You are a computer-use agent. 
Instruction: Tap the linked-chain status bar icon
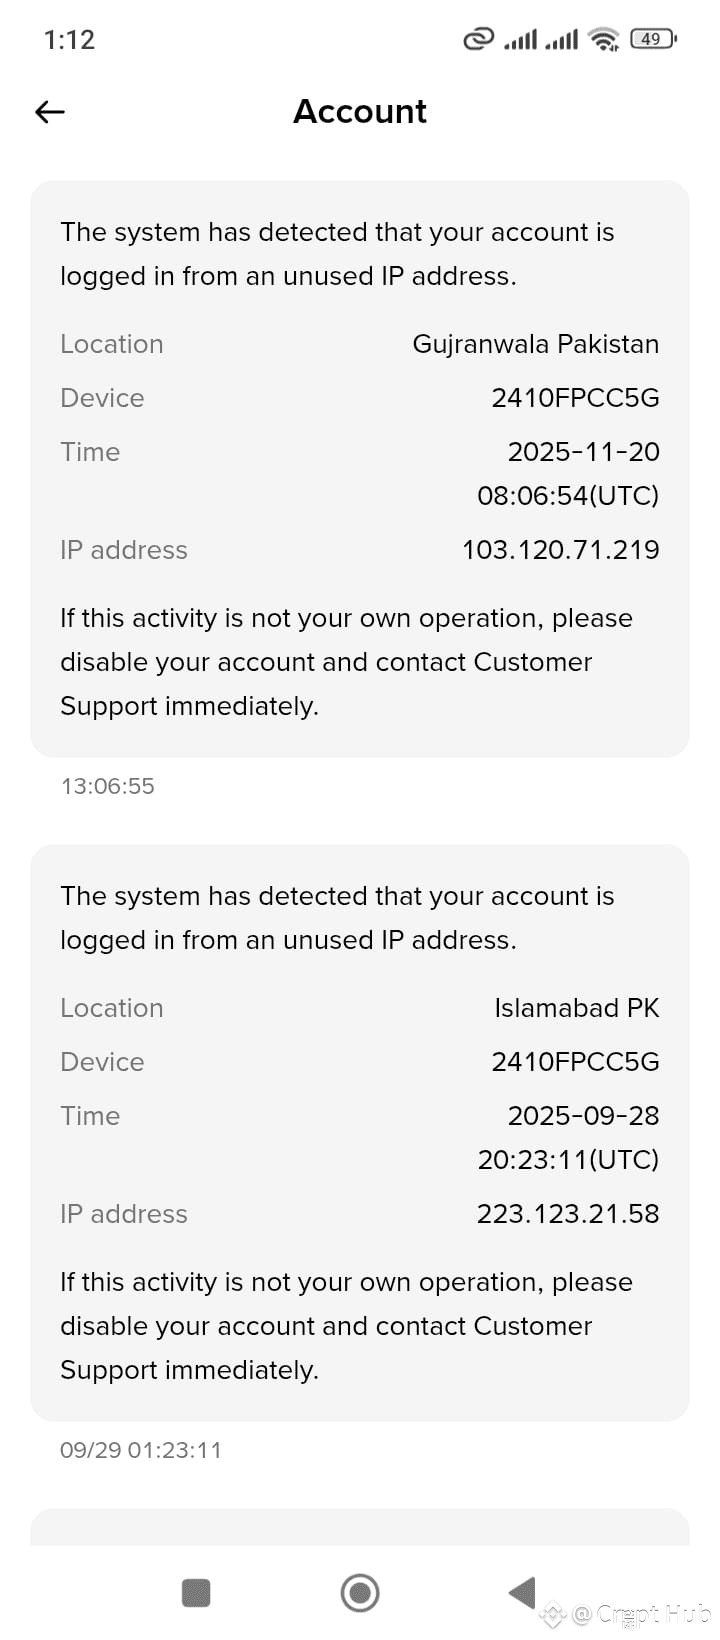click(478, 39)
